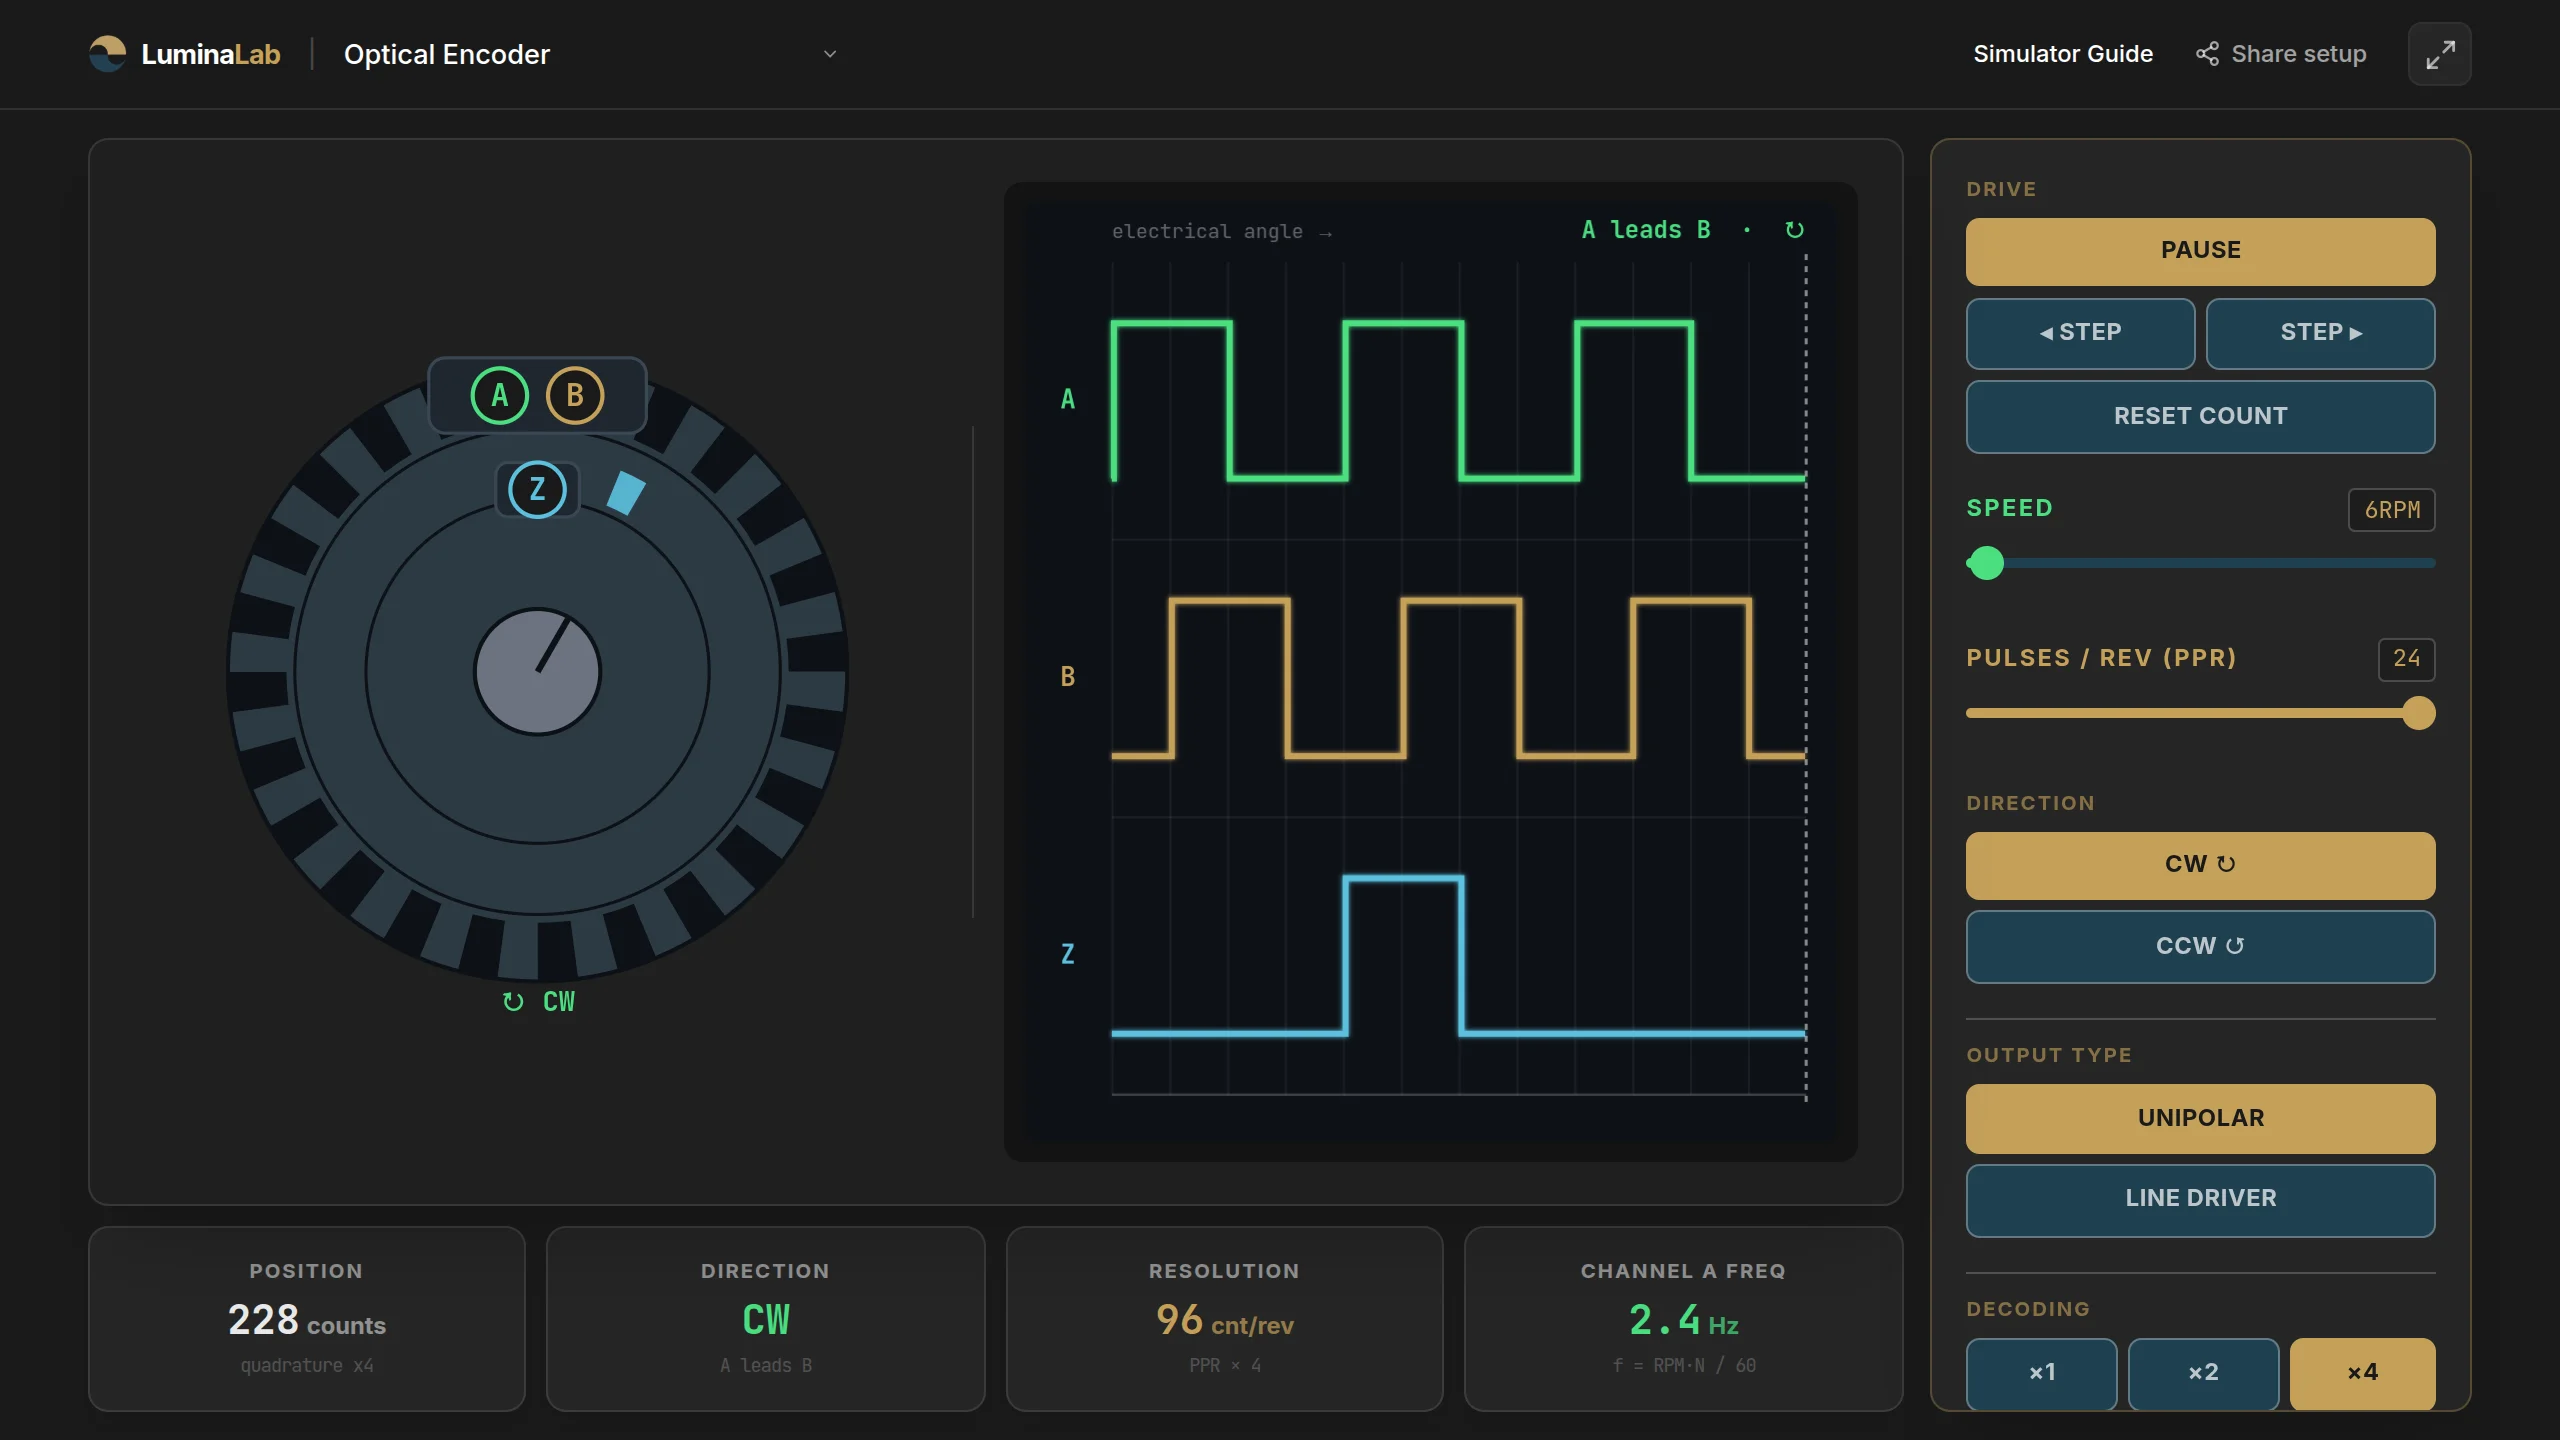Click the rotation icon in scope header
The width and height of the screenshot is (2560, 1440).
tap(1794, 231)
